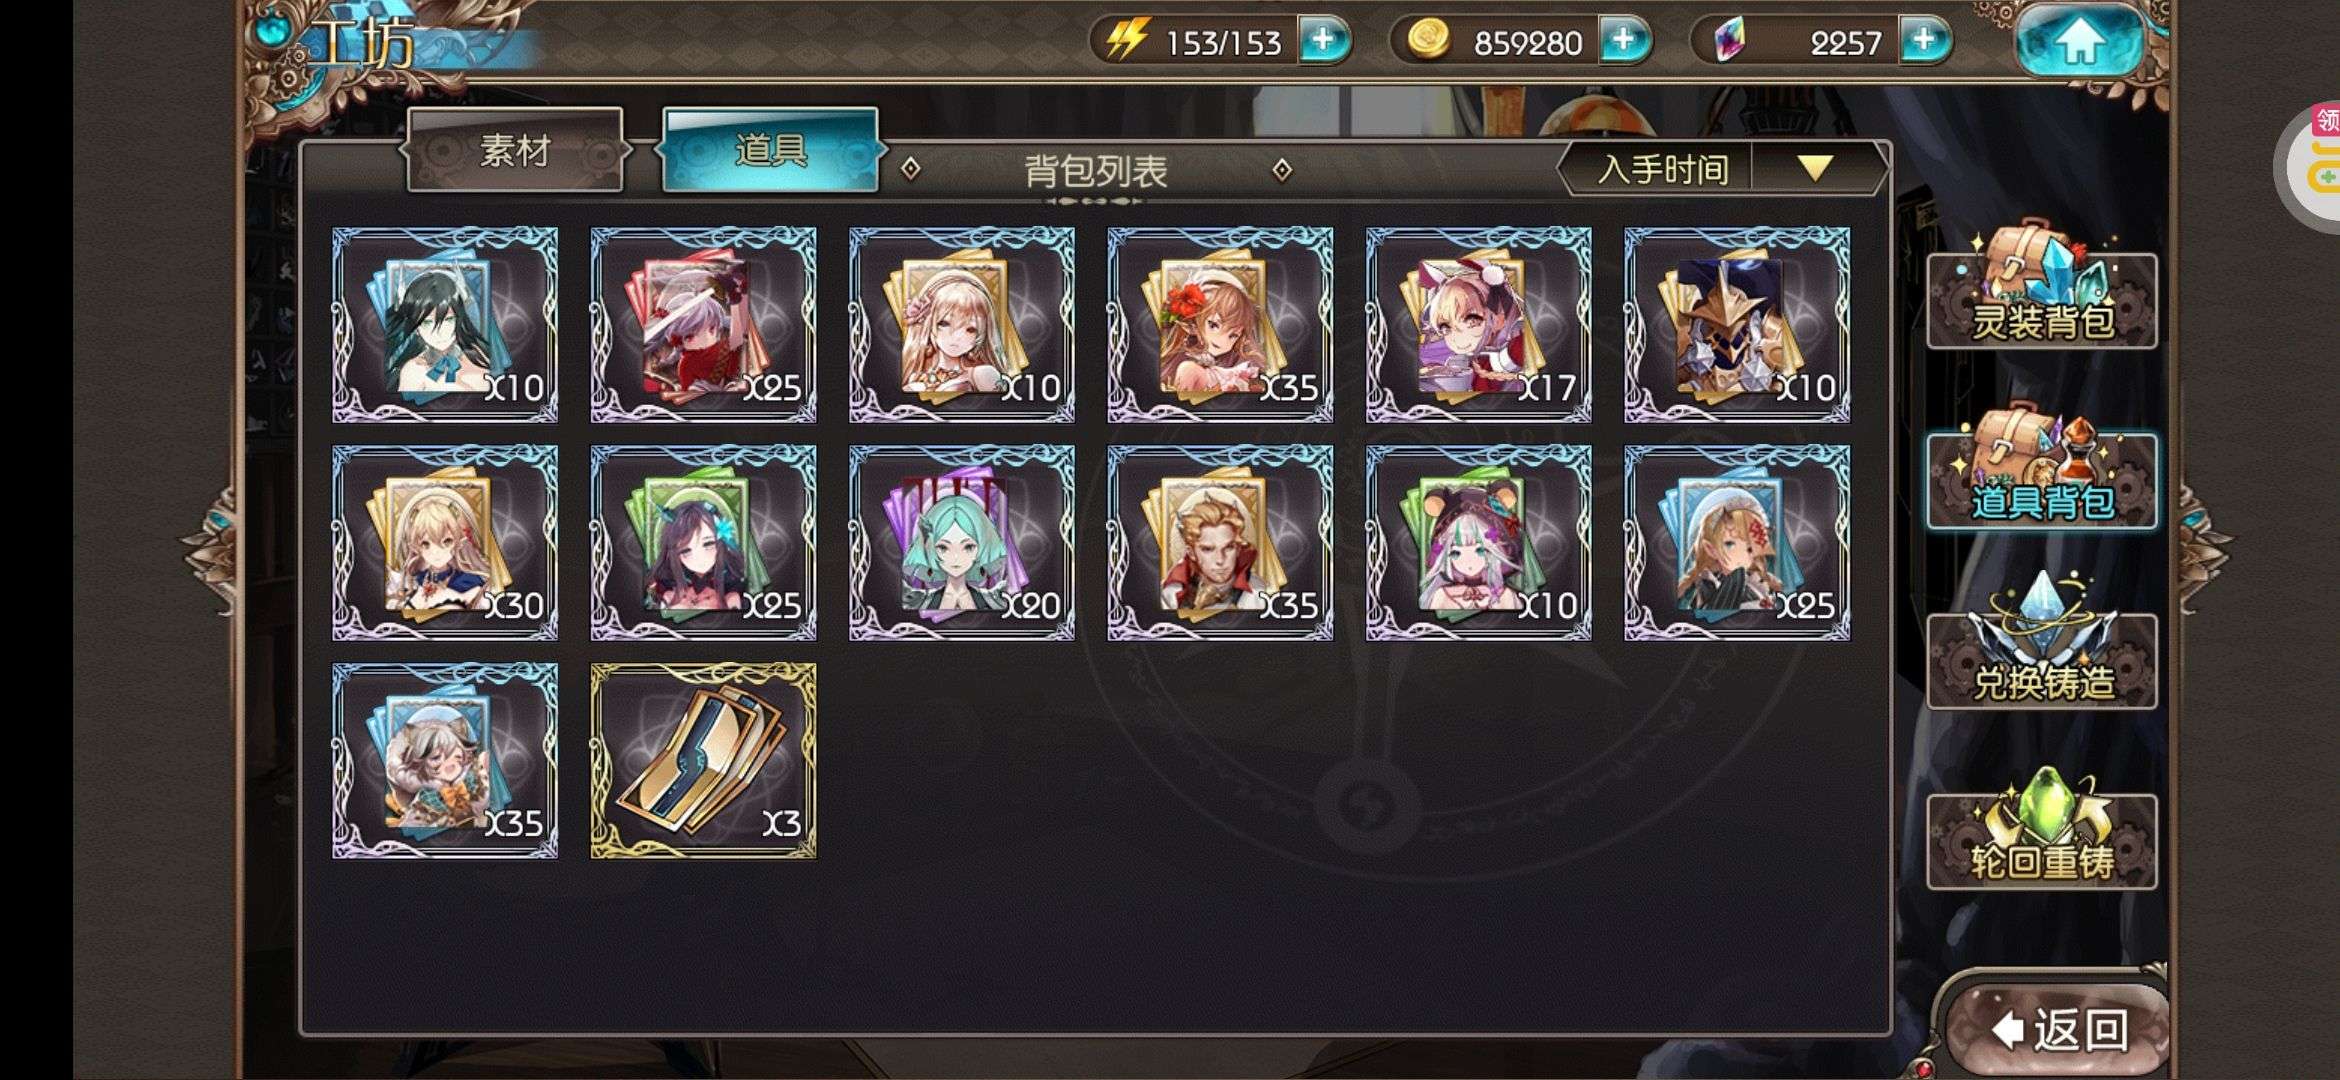Screen dimensions: 2340x1080
Task: Open 轮回重铸 reforging
Action: tap(2041, 830)
